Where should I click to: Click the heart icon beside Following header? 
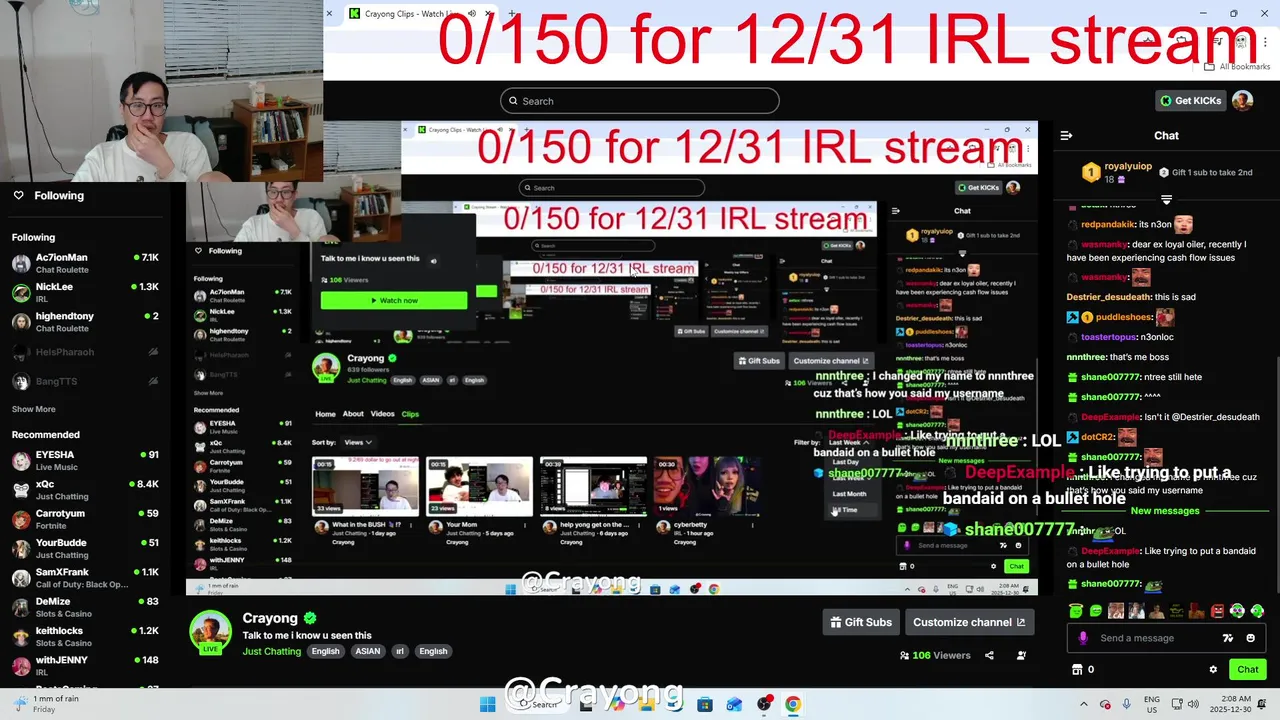(18, 195)
